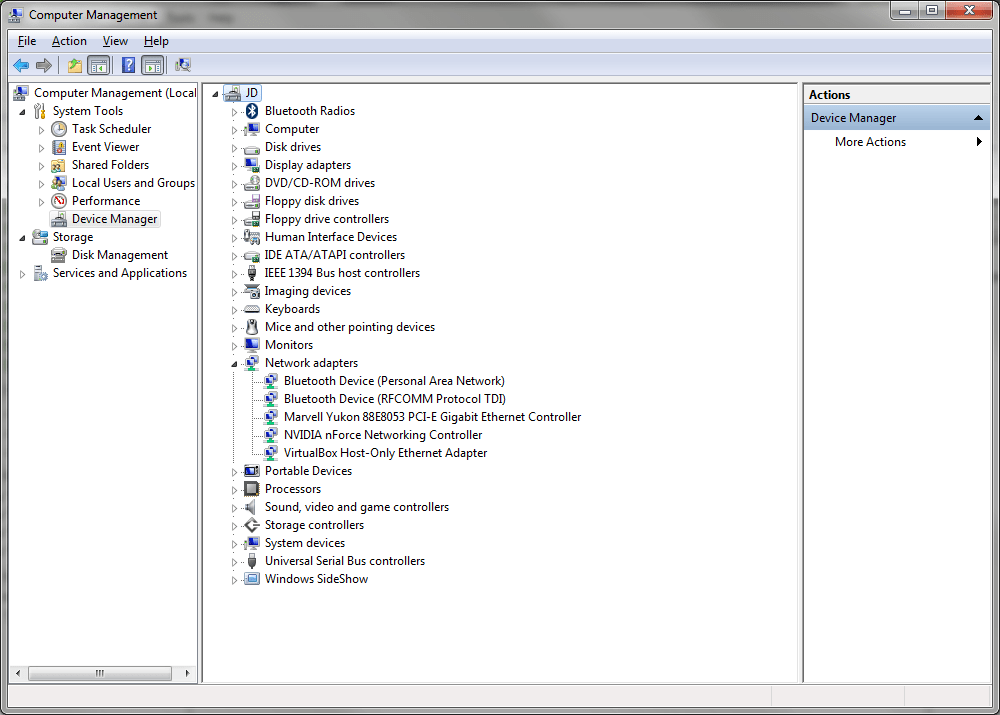
Task: Click the blue Help toolbar icon
Action: [128, 65]
